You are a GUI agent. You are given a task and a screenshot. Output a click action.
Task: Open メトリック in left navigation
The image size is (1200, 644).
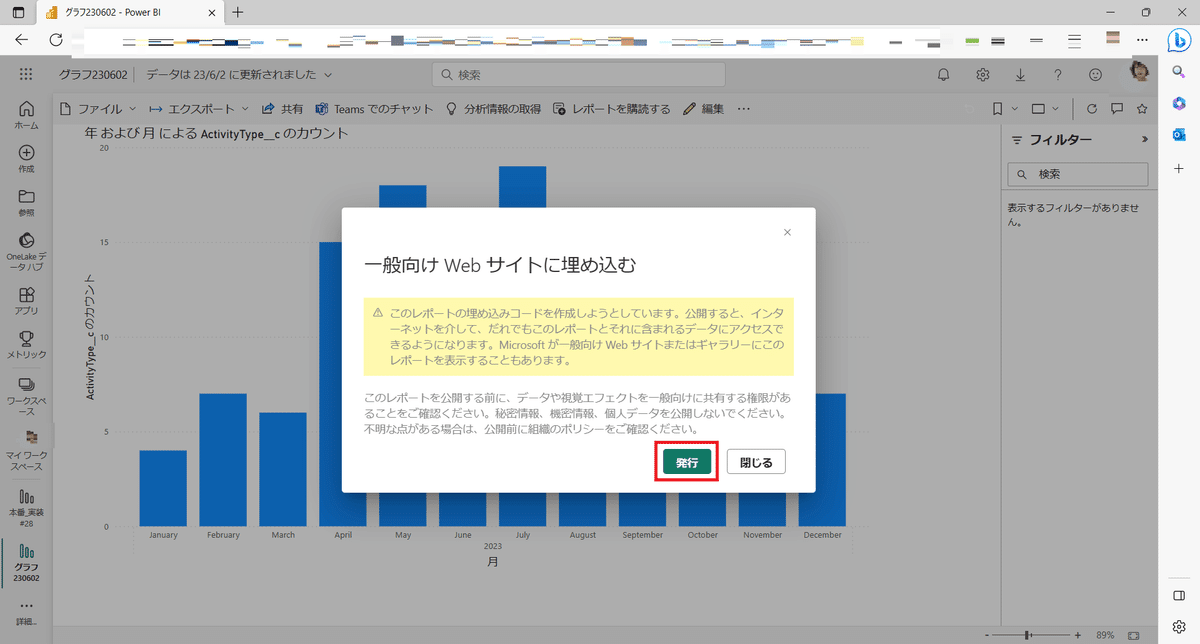coord(26,345)
